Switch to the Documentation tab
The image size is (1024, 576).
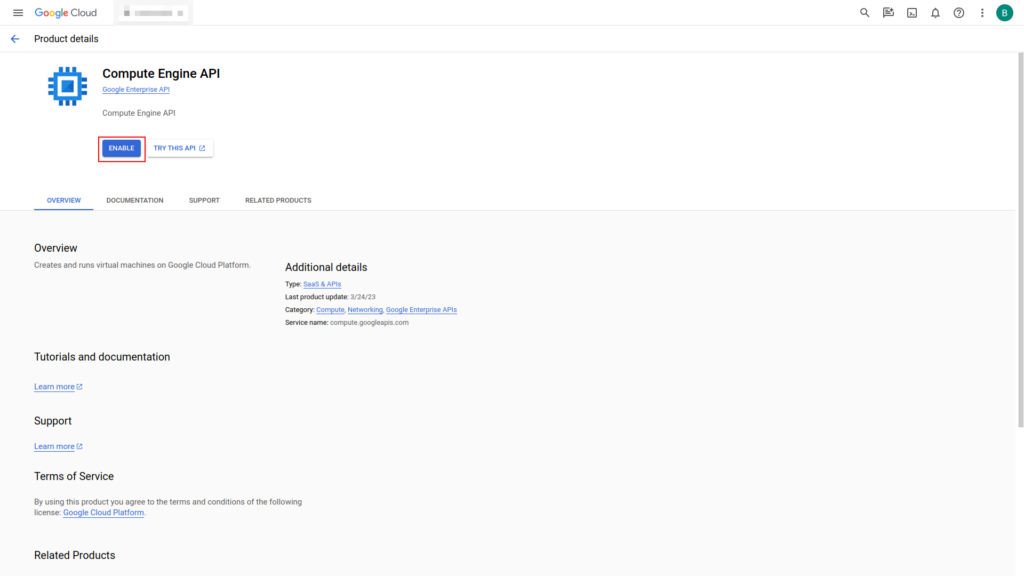coord(135,200)
